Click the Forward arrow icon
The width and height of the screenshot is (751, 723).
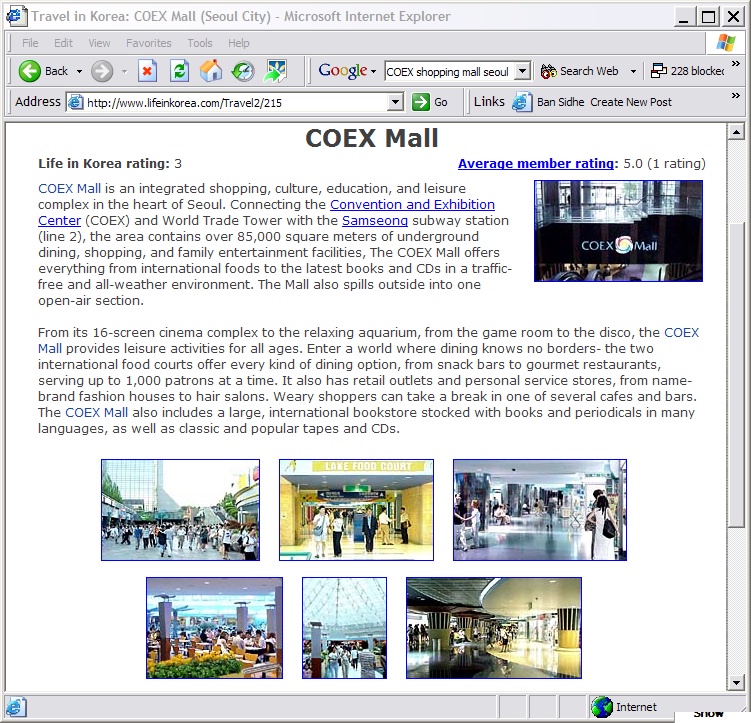pos(102,71)
